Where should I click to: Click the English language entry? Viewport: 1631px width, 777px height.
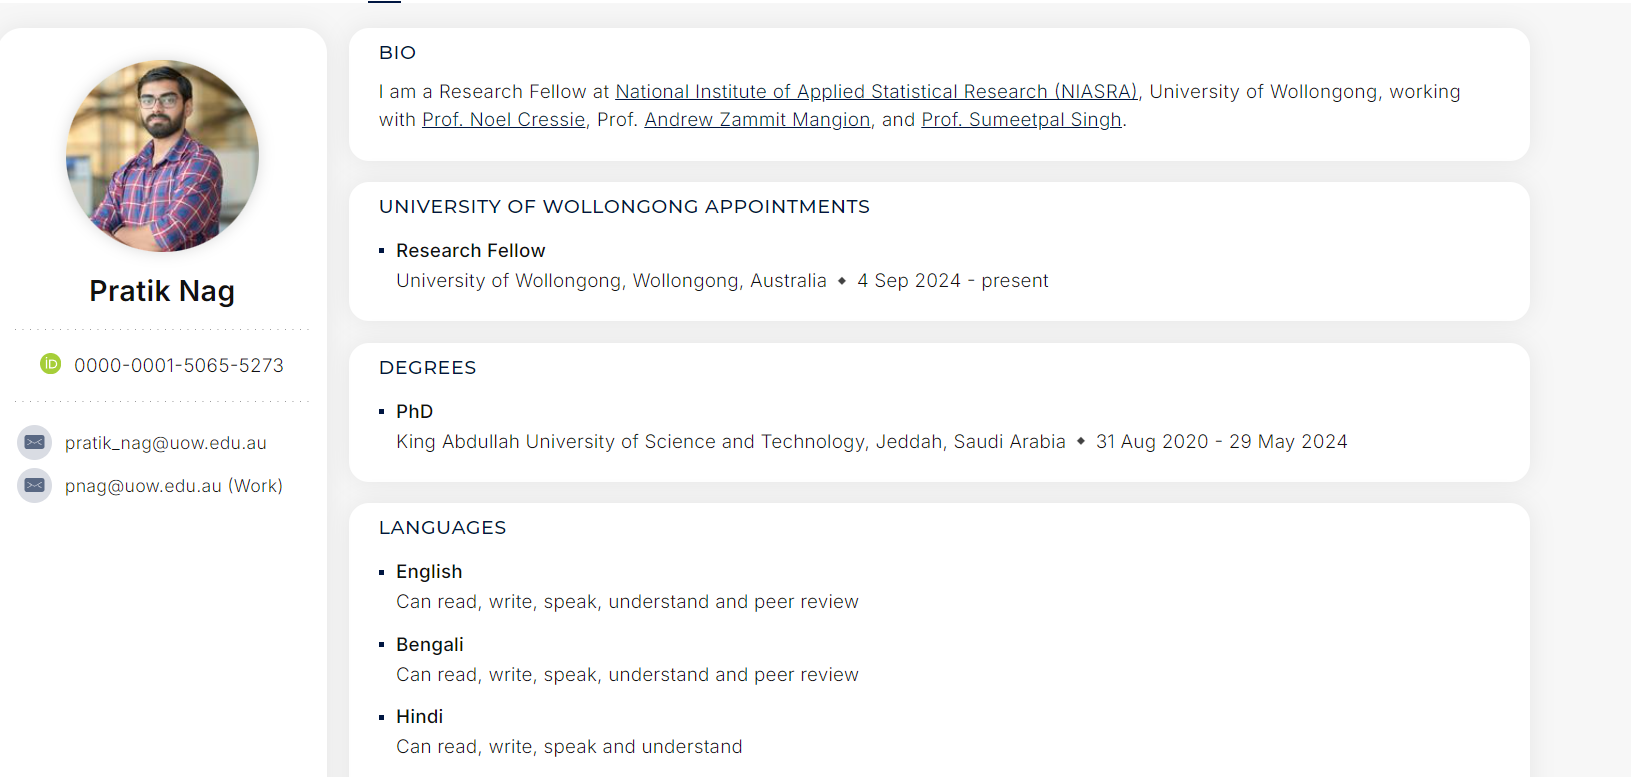(429, 572)
